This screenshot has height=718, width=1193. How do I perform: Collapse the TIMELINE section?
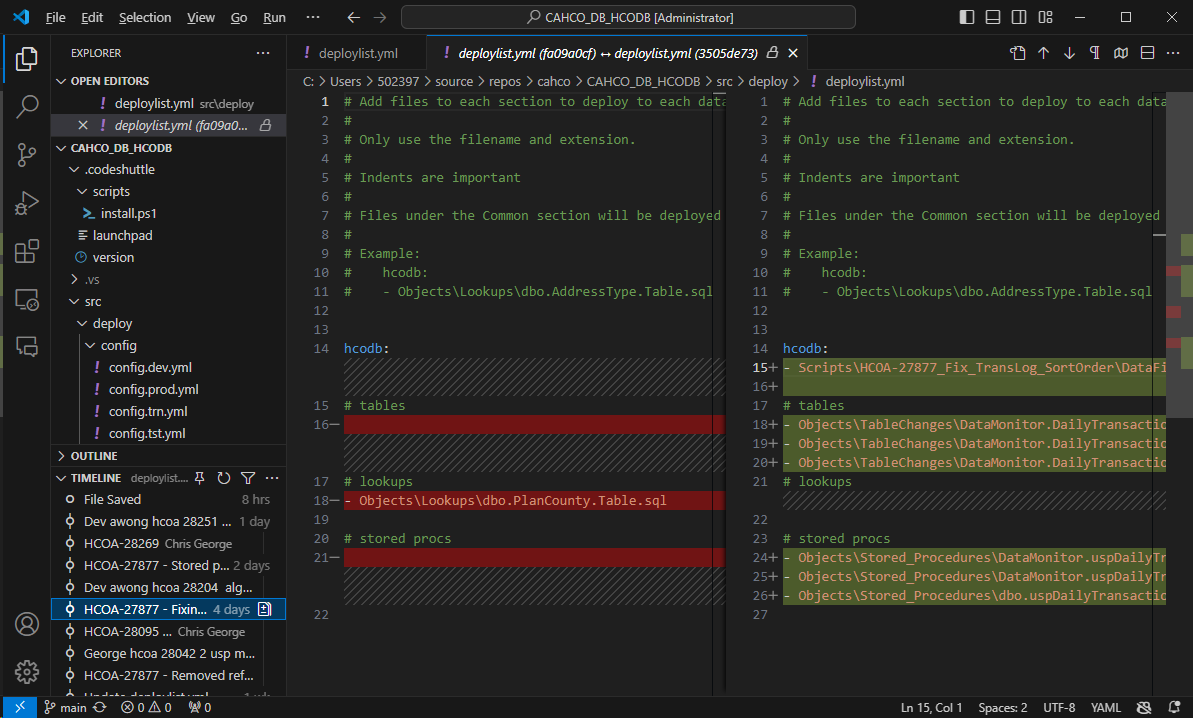click(90, 477)
